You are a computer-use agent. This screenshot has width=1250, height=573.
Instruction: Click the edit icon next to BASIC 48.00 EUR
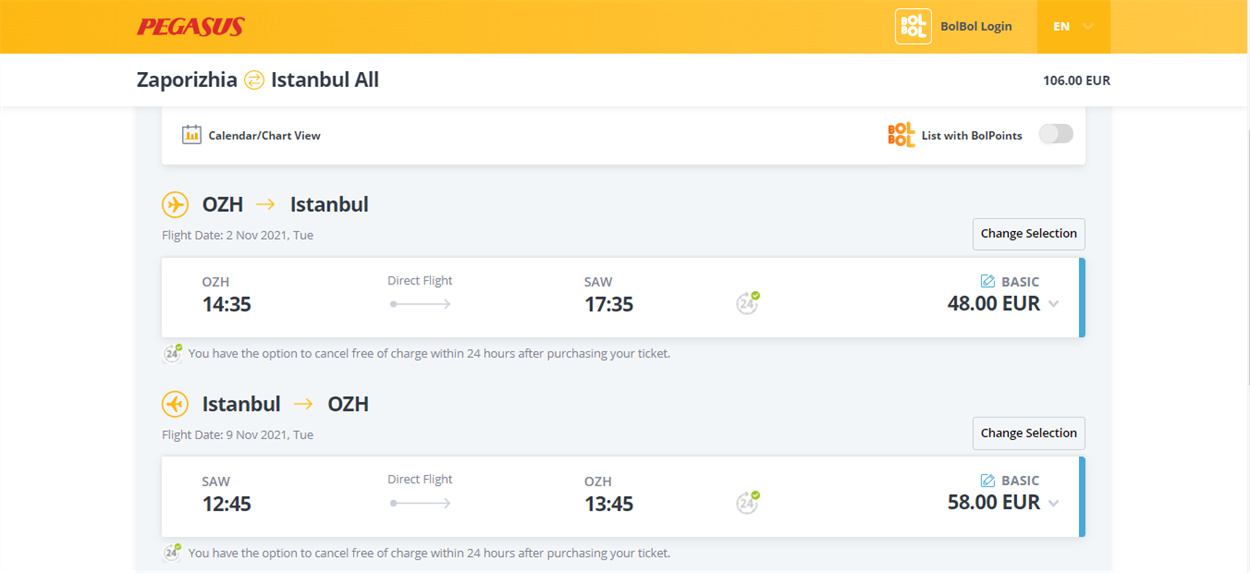tap(988, 282)
